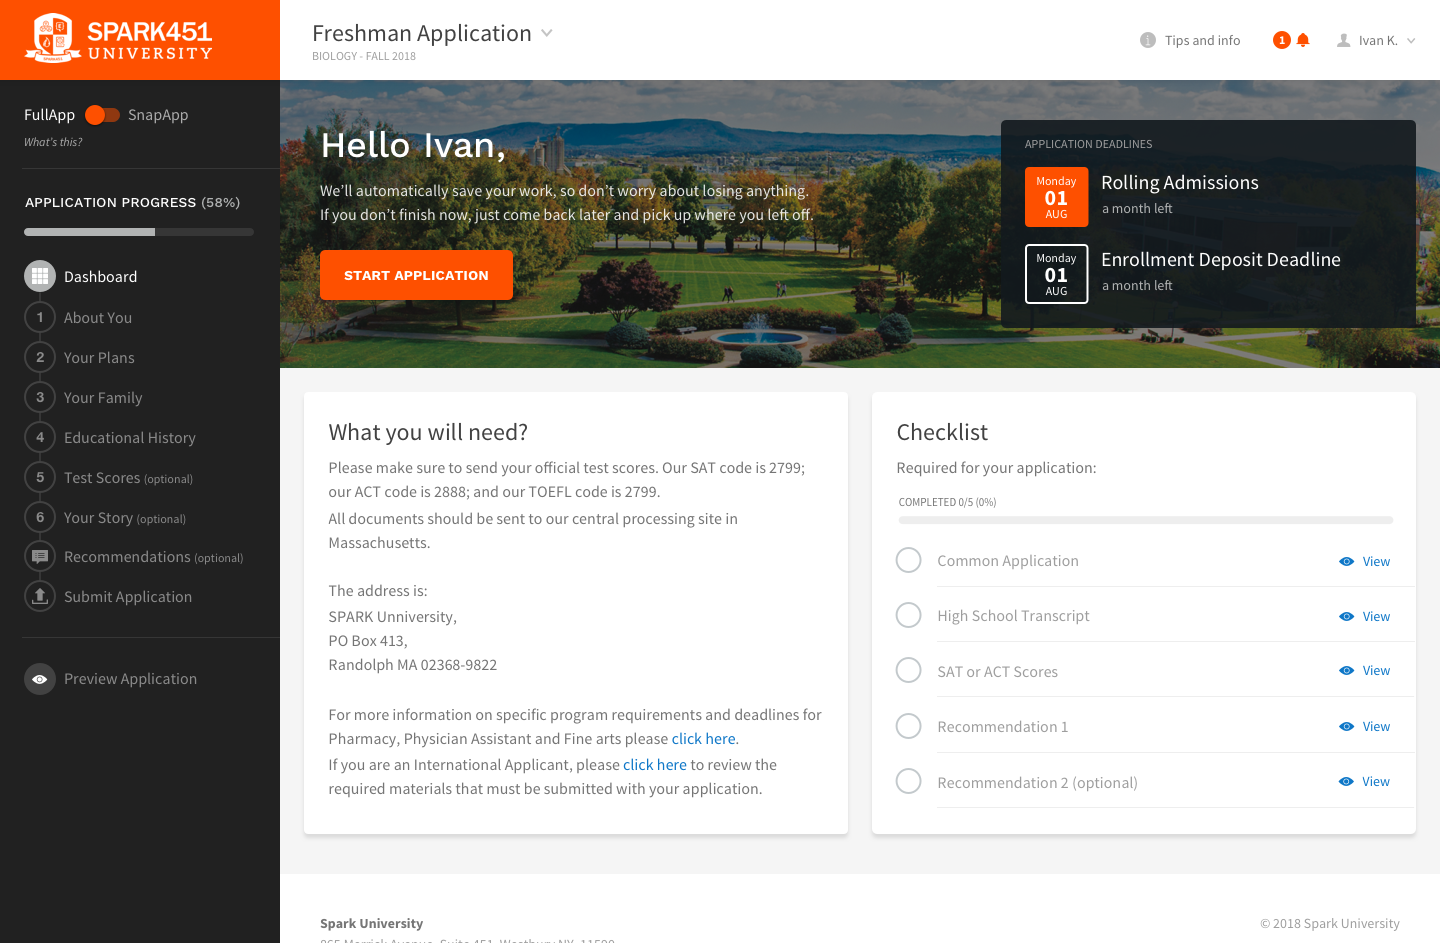Click the Submit Application upload icon
1440x943 pixels.
tap(40, 596)
